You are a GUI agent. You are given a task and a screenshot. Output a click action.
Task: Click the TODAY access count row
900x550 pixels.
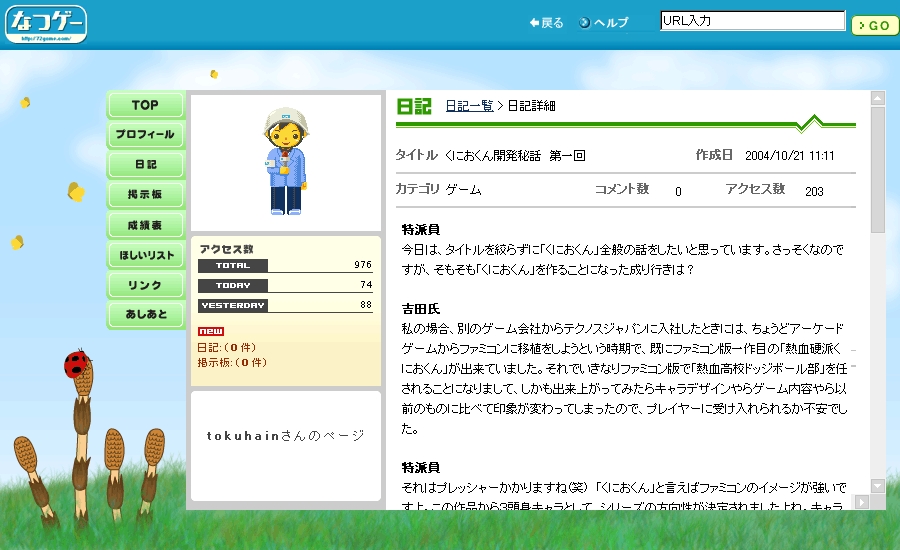(285, 285)
